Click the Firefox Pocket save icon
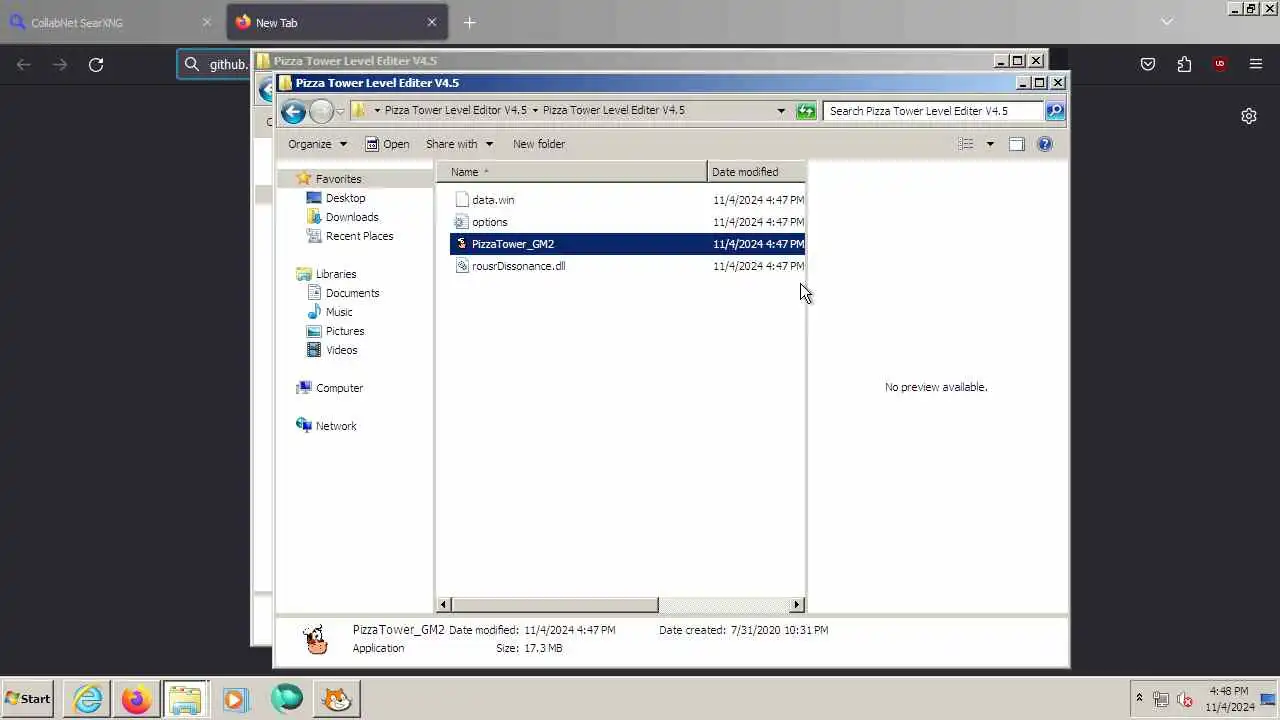The height and width of the screenshot is (720, 1280). click(x=1148, y=64)
